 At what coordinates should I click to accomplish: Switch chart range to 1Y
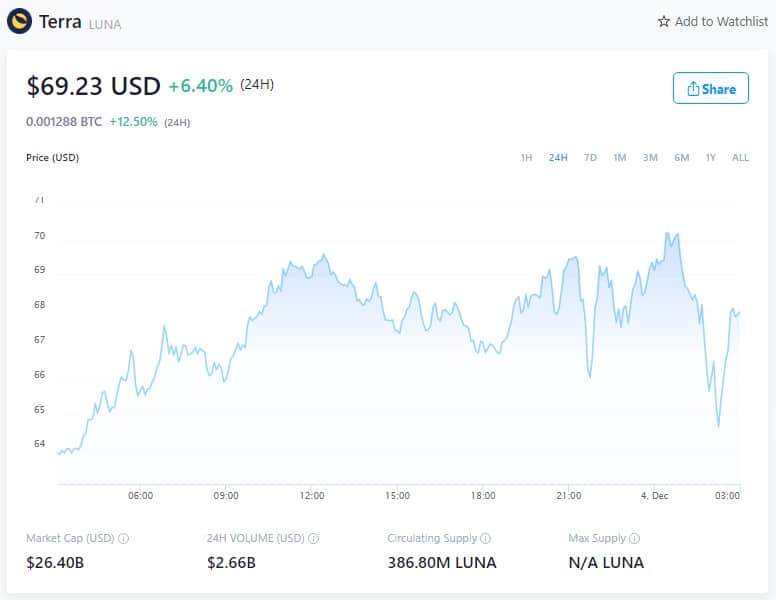click(711, 157)
